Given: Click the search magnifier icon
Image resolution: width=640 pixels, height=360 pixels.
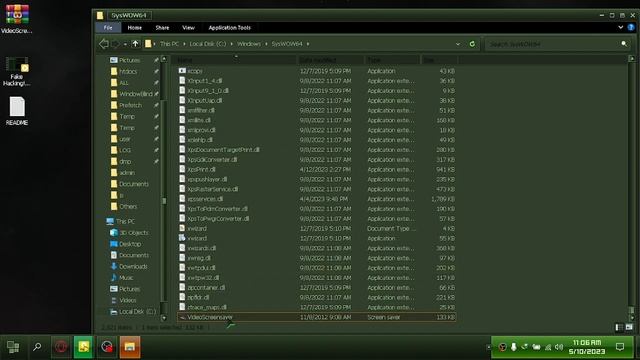Looking at the screenshot, I should pyautogui.click(x=624, y=44).
